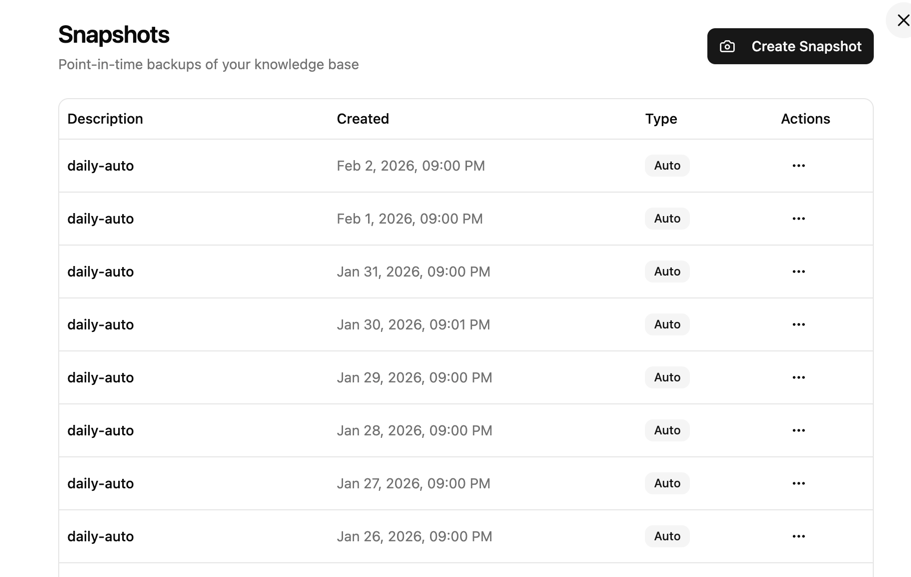Open ellipsis menu on Jan 28 row
This screenshot has width=911, height=577.
click(x=798, y=430)
